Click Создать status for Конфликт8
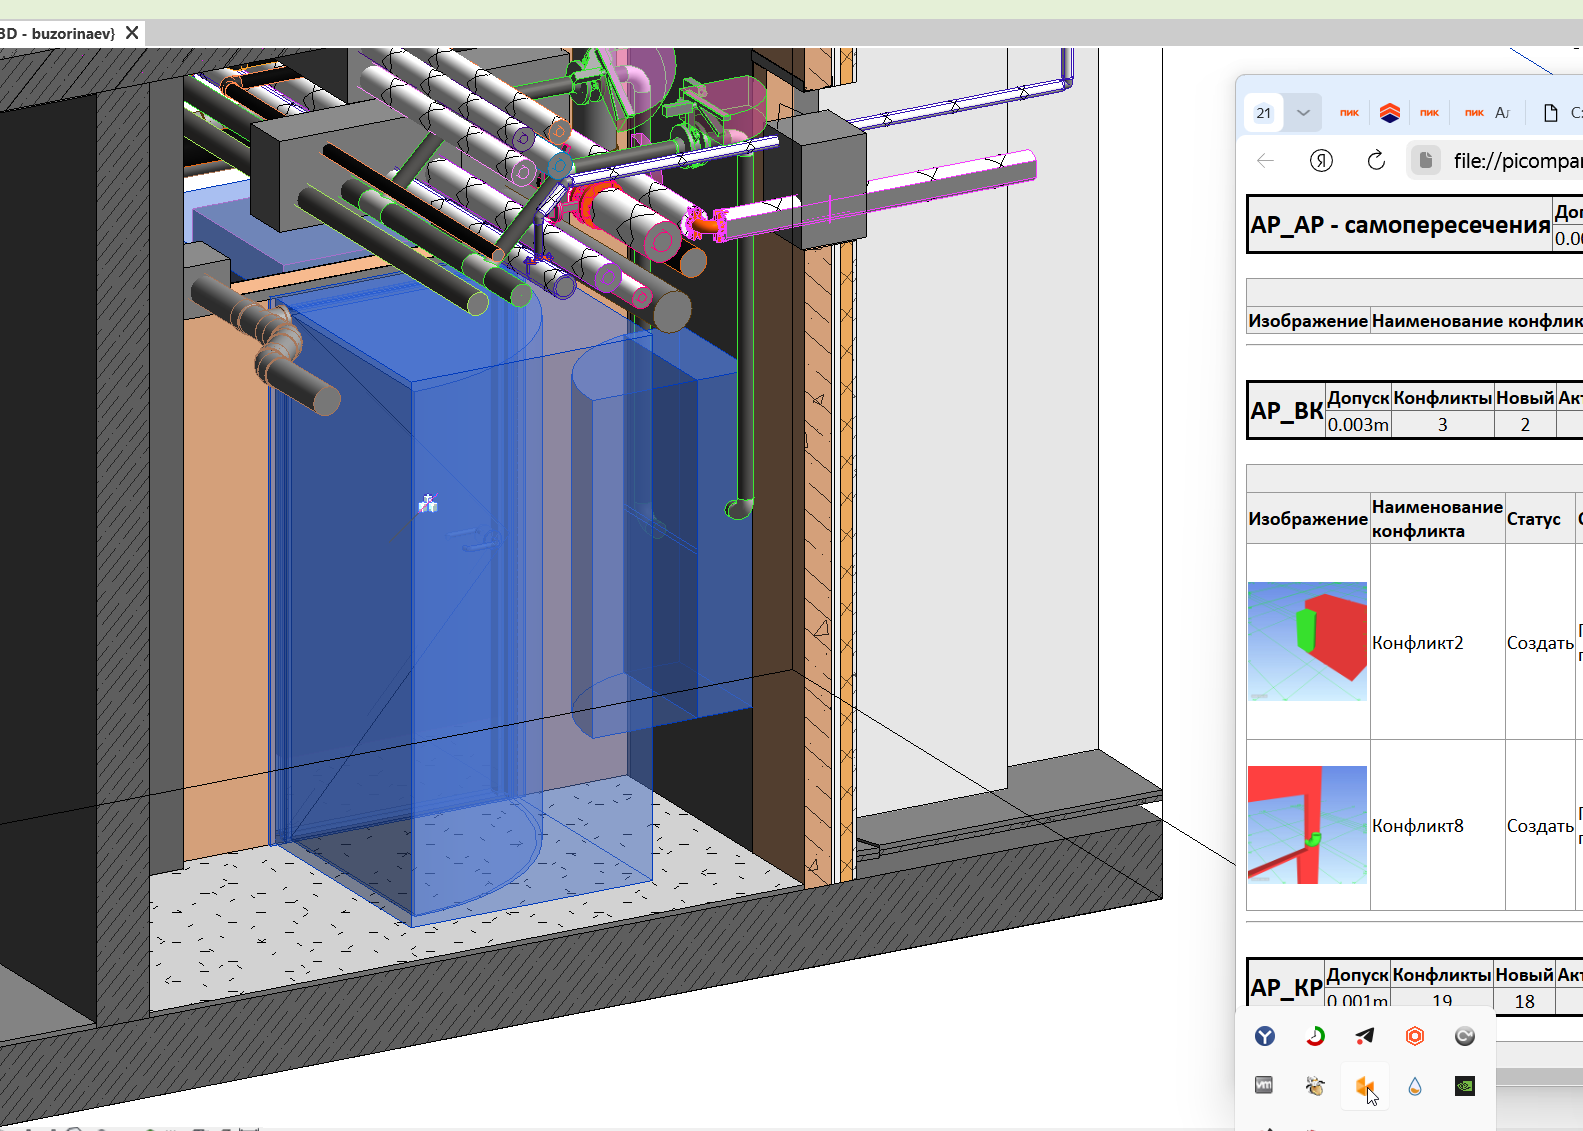The image size is (1583, 1131). (1540, 826)
